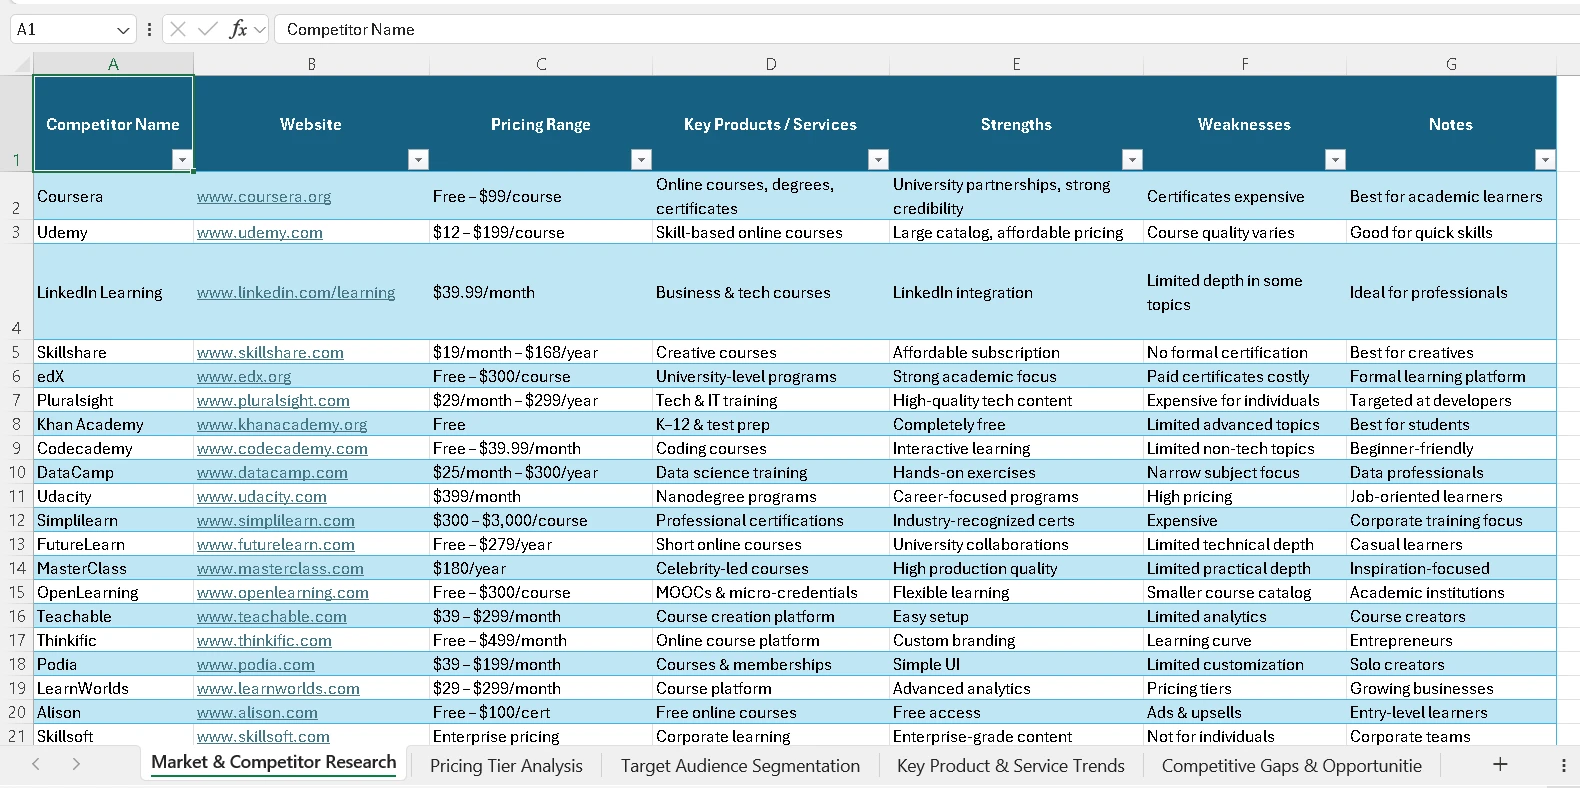
Task: Click the $399/month pricing cell
Action: coord(541,496)
